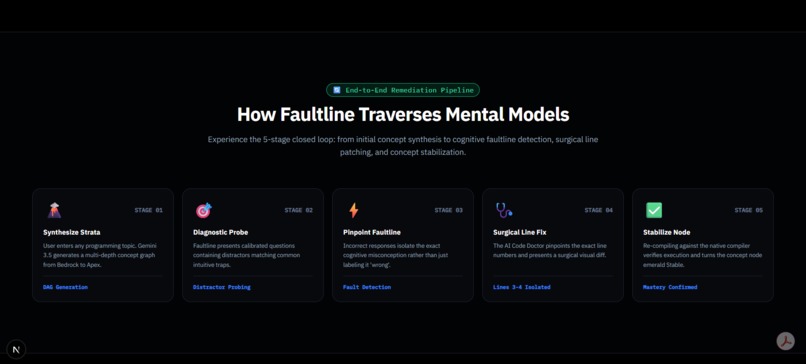
Task: Click the green checkmark icon on Stabilize Node card
Action: click(654, 210)
